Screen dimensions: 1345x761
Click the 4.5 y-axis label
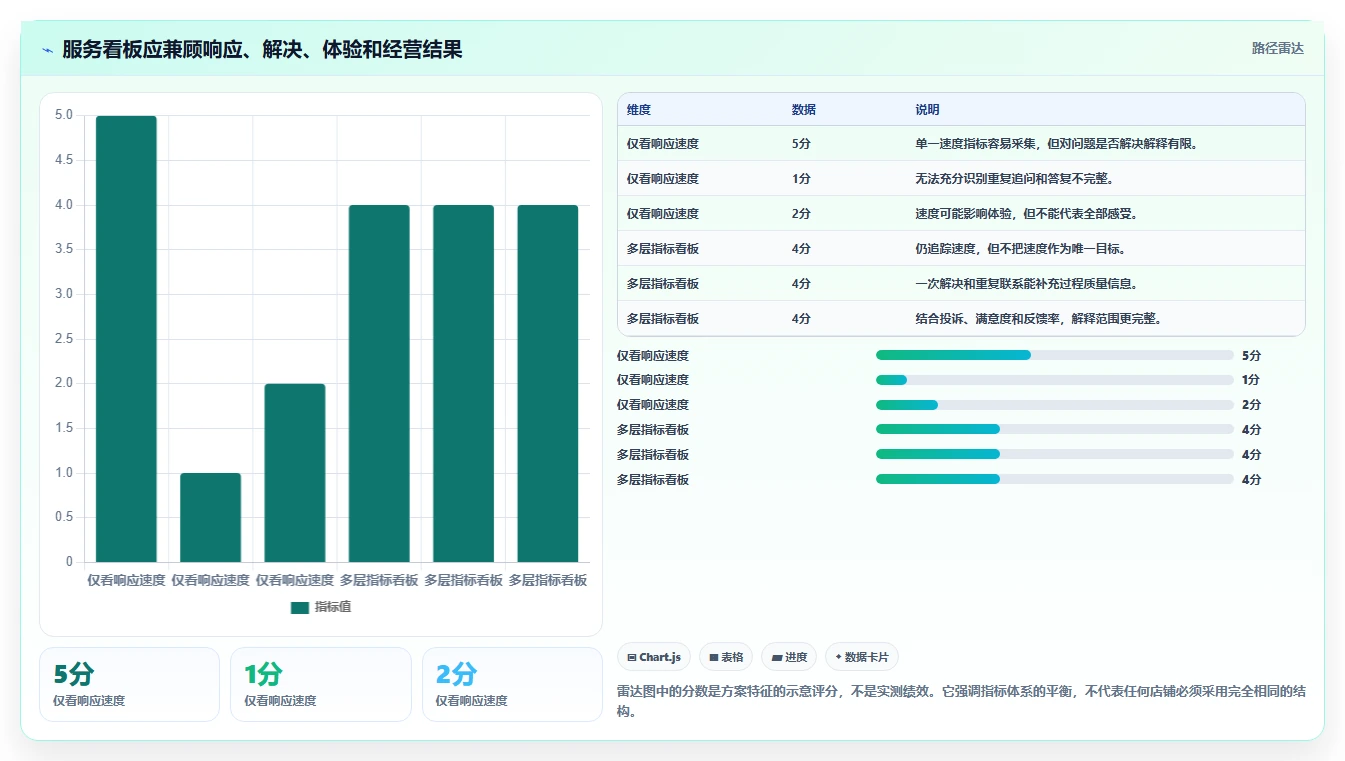[x=63, y=160]
